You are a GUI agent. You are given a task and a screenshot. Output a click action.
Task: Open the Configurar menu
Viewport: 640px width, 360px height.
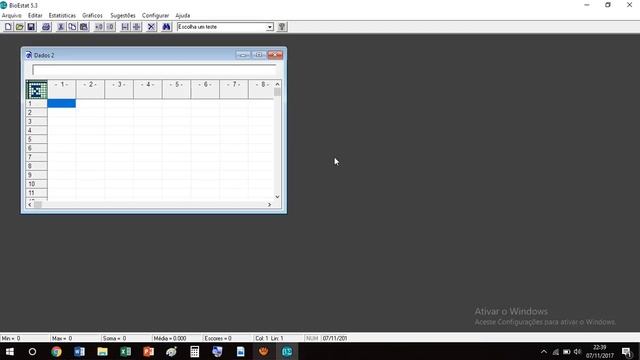coord(155,16)
